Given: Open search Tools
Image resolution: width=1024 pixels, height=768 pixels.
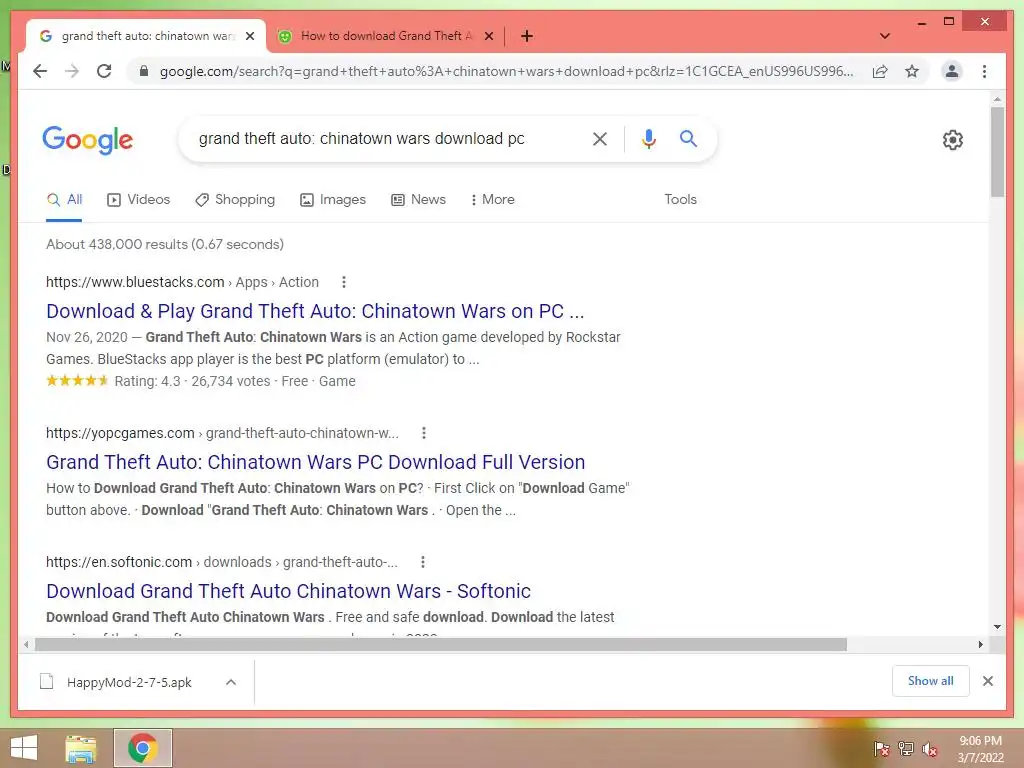Looking at the screenshot, I should pyautogui.click(x=680, y=200).
